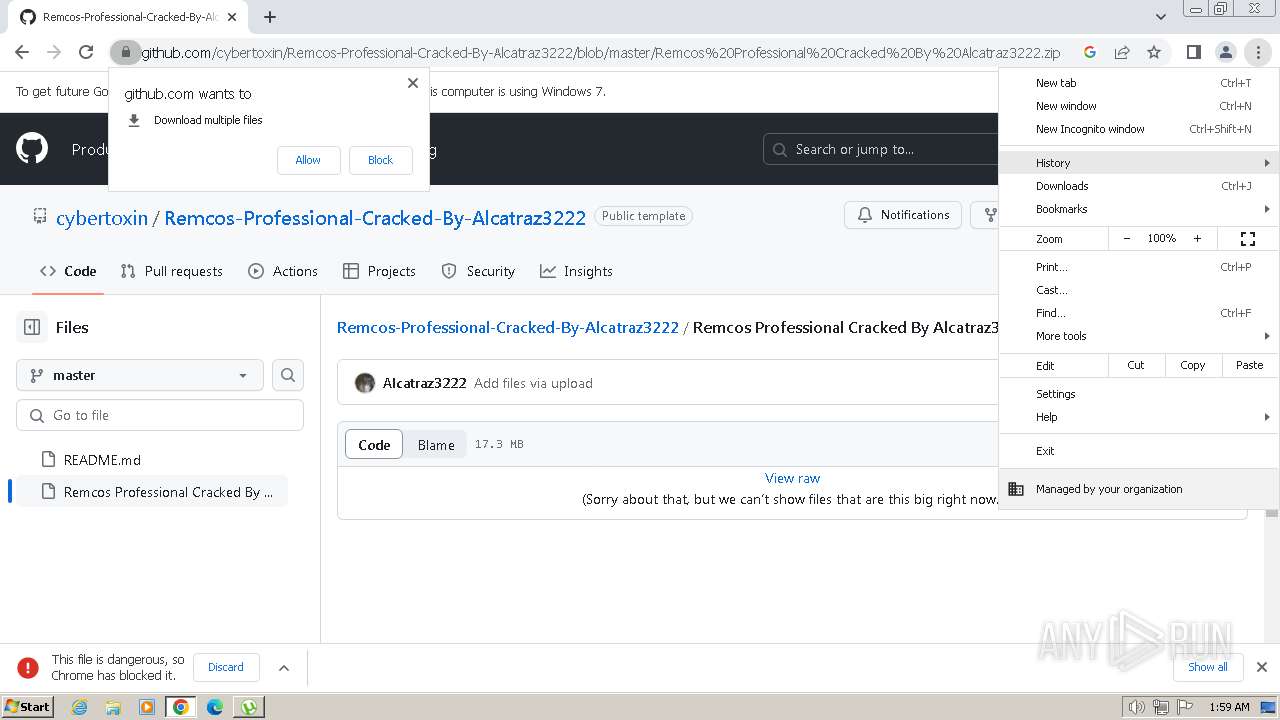Collapse the Files tree side panel

[x=32, y=327]
